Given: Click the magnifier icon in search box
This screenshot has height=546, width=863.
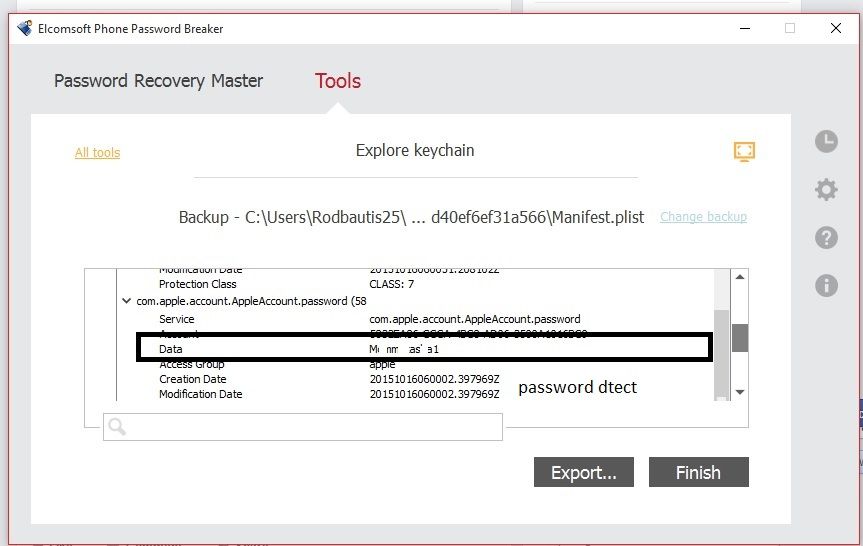Looking at the screenshot, I should click(x=117, y=427).
